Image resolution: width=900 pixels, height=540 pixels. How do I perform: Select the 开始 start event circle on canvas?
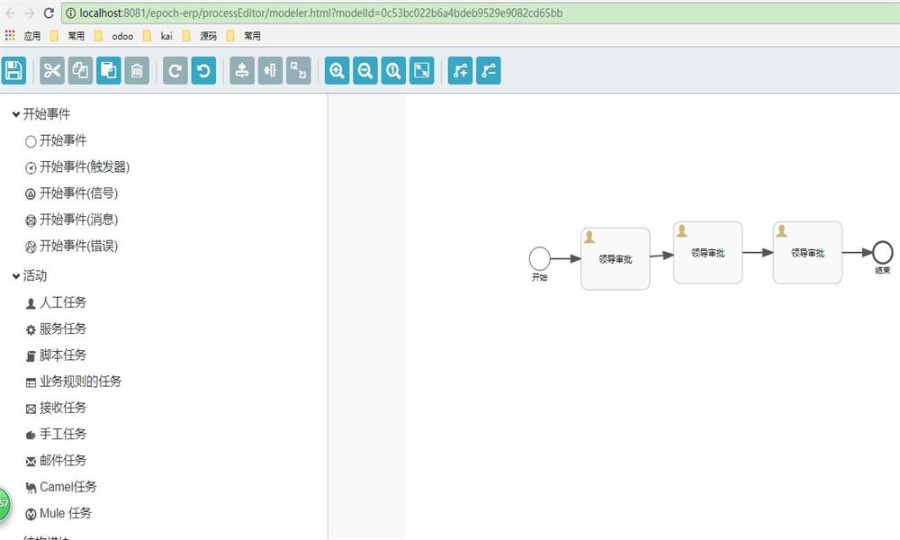[540, 259]
